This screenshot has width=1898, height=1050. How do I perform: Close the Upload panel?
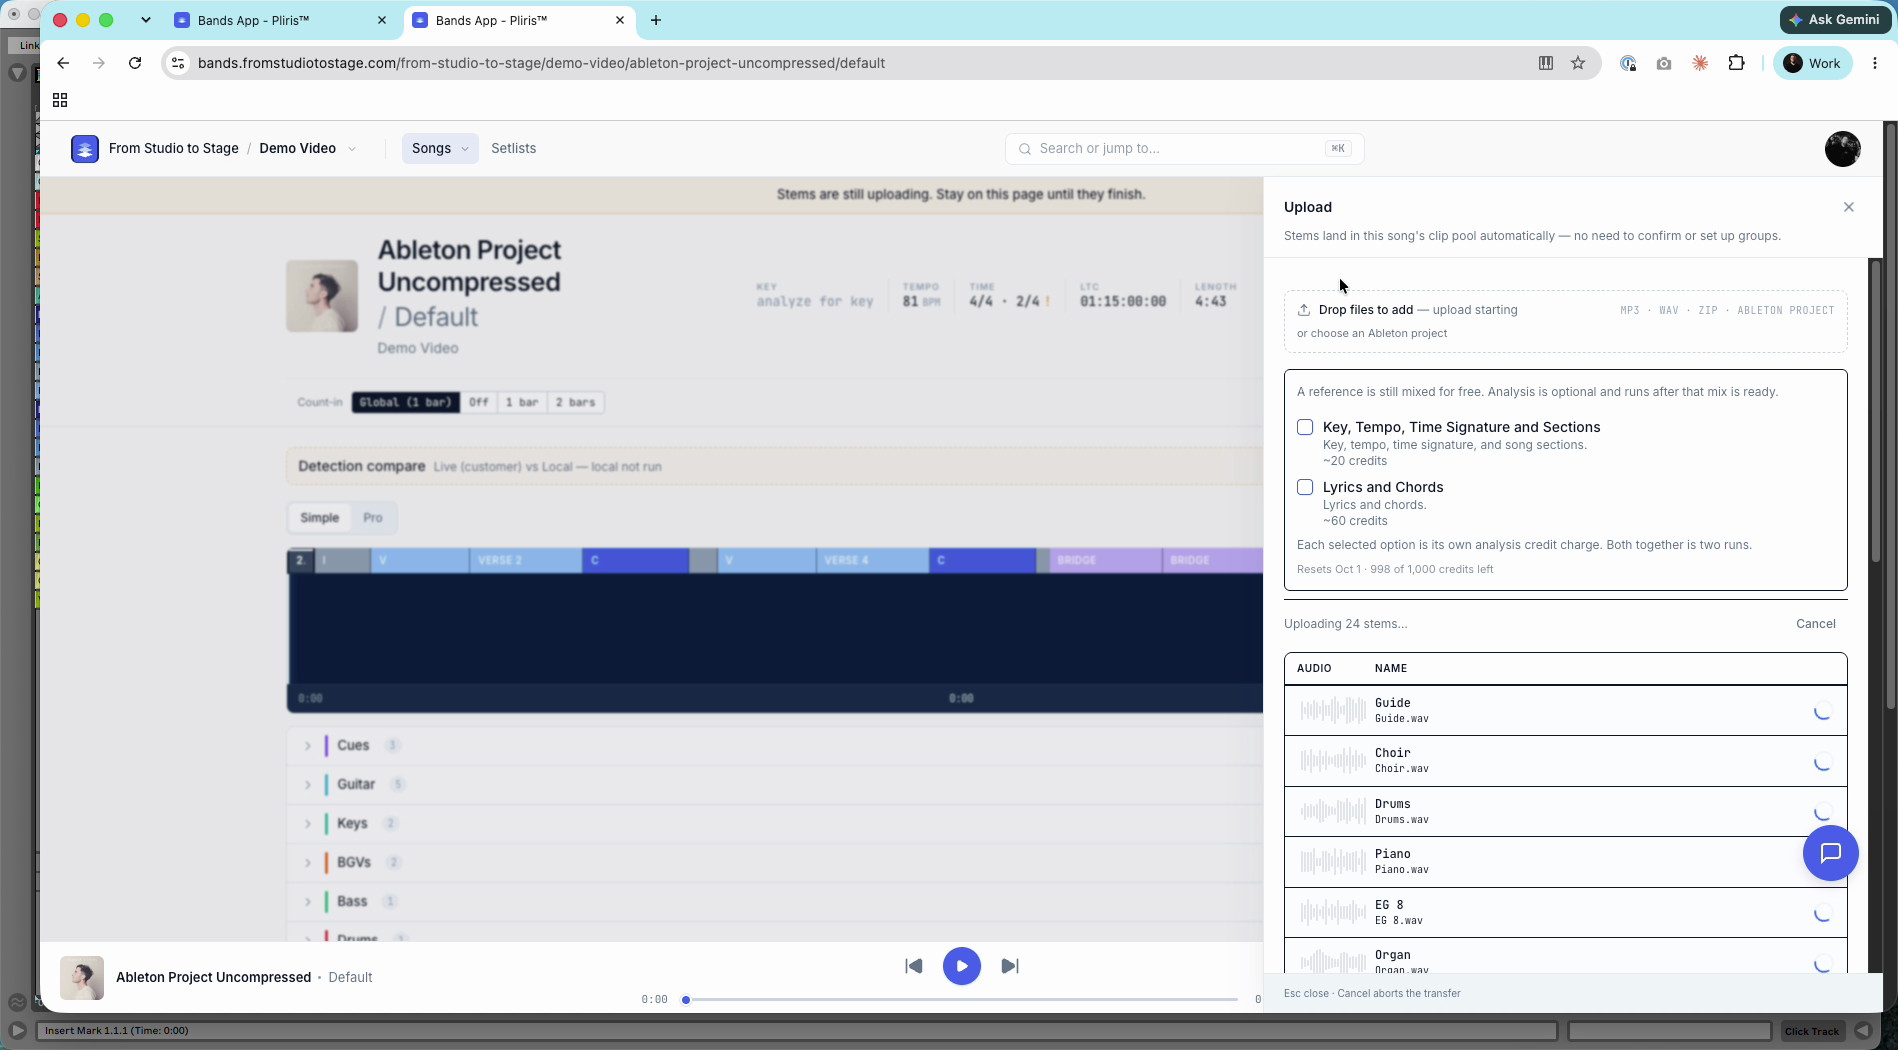click(x=1848, y=207)
